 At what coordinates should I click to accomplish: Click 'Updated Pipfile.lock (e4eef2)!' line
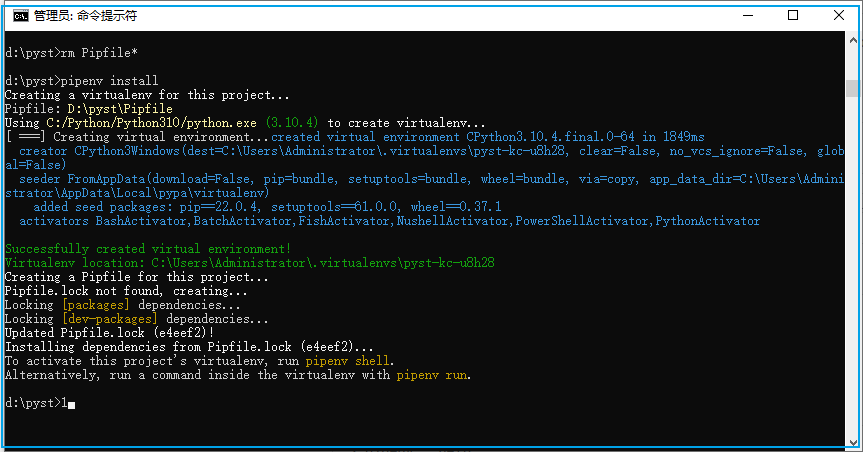pyautogui.click(x=109, y=333)
